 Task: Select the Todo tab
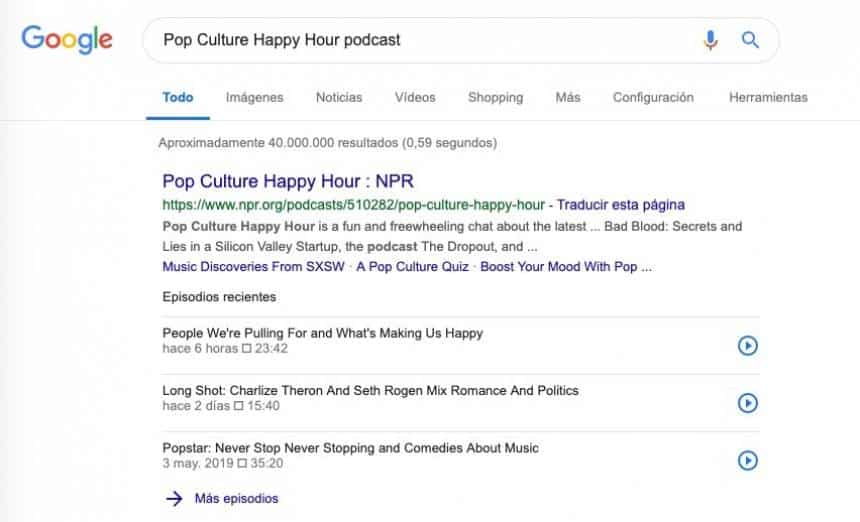pyautogui.click(x=178, y=98)
